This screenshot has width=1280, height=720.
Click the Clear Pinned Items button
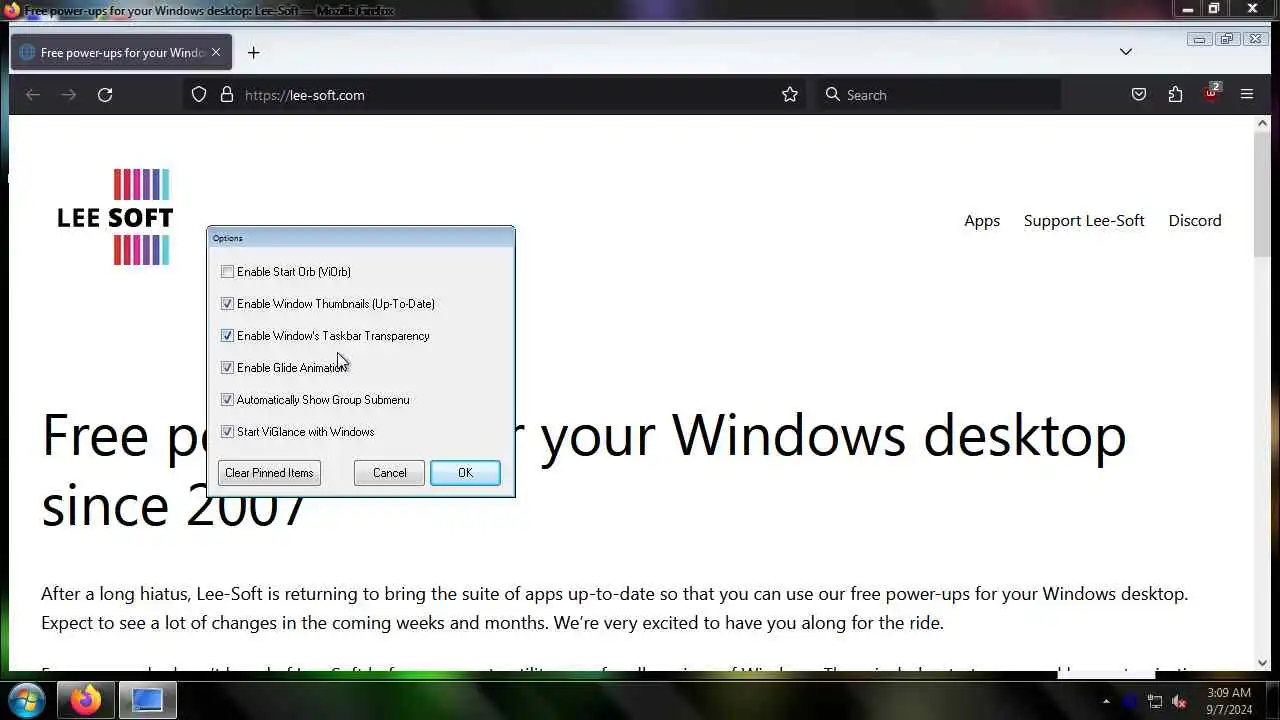pos(269,473)
